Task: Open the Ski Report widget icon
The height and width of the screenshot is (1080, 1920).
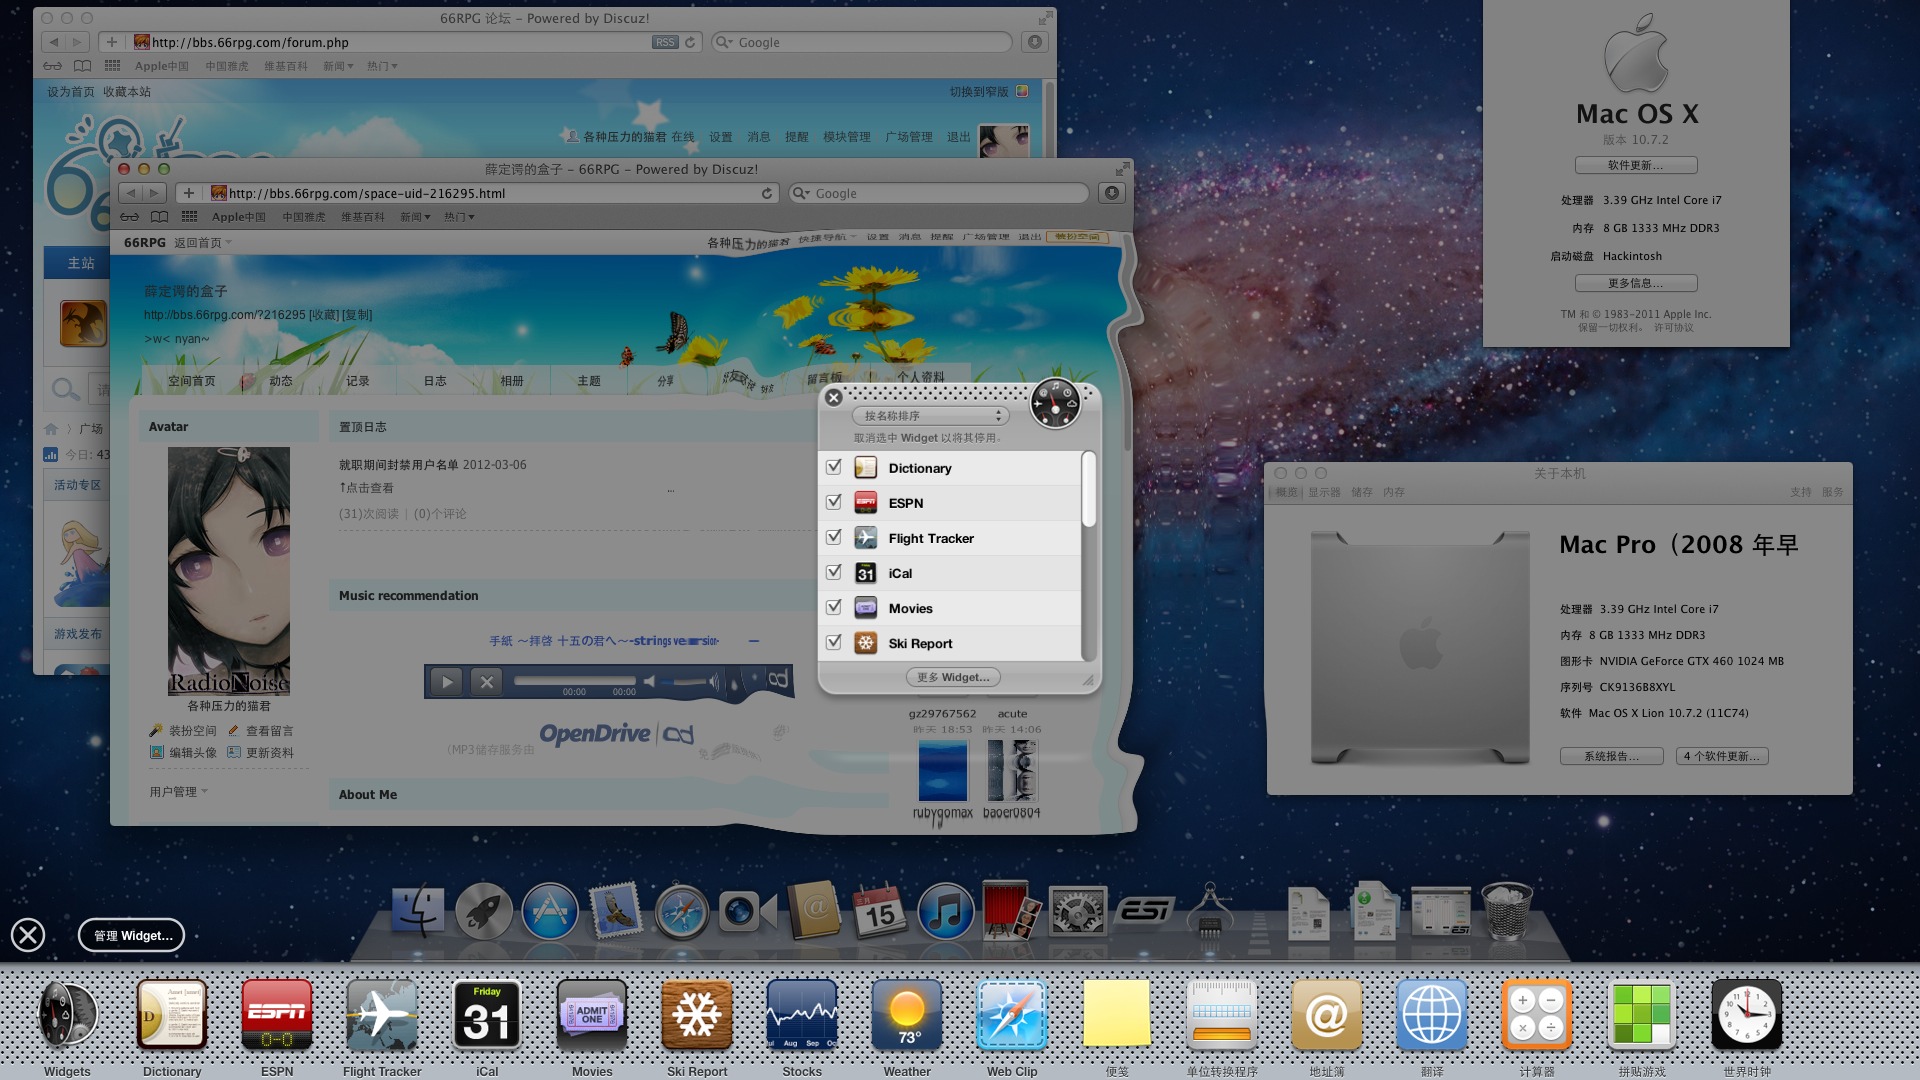Action: point(697,1016)
